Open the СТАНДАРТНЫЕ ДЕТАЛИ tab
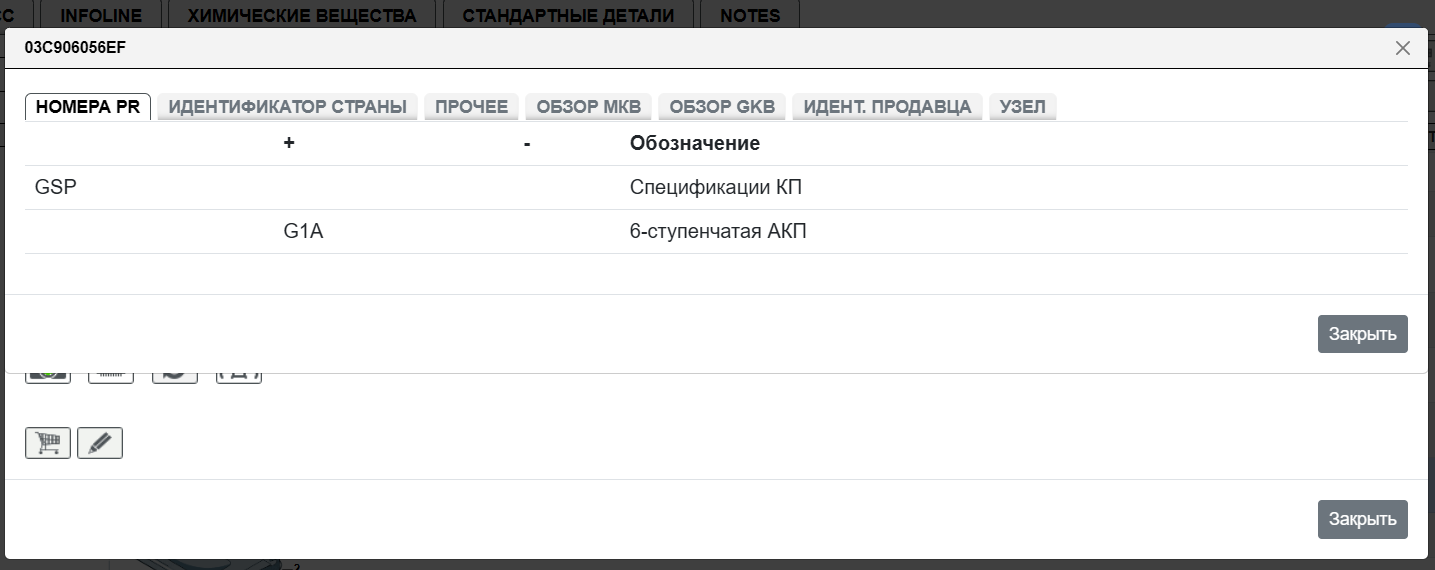The width and height of the screenshot is (1435, 570). click(x=568, y=15)
